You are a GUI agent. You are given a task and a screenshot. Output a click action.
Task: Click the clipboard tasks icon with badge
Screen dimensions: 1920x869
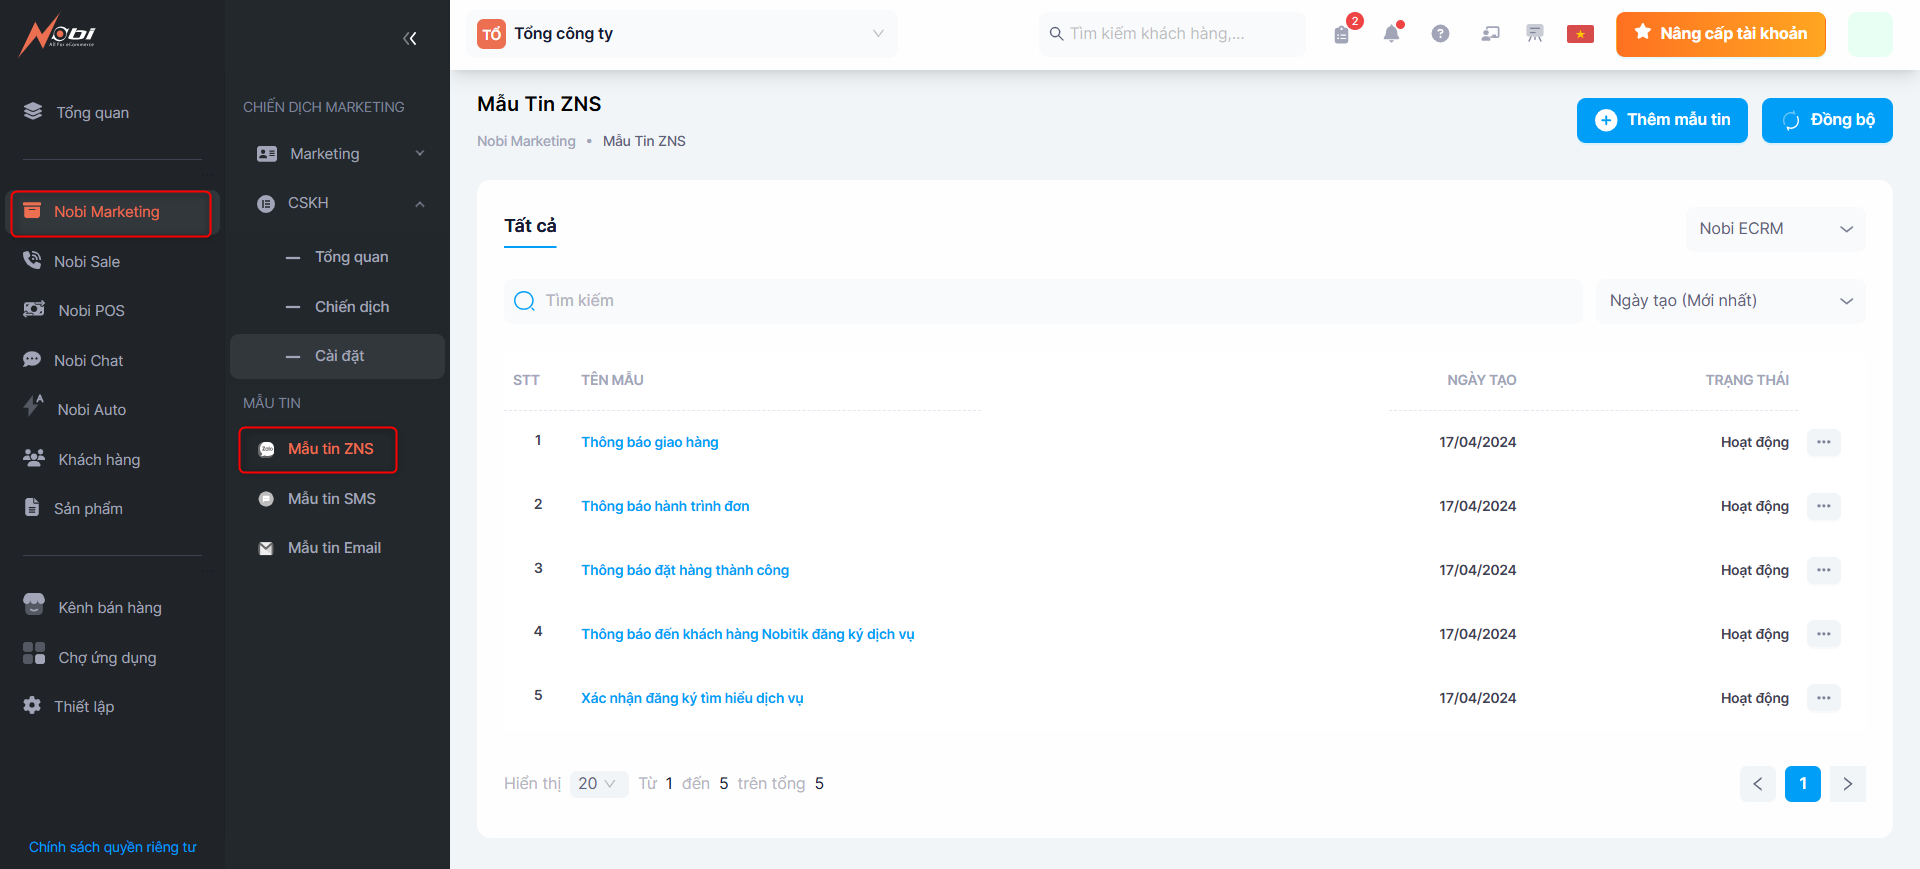(1342, 34)
